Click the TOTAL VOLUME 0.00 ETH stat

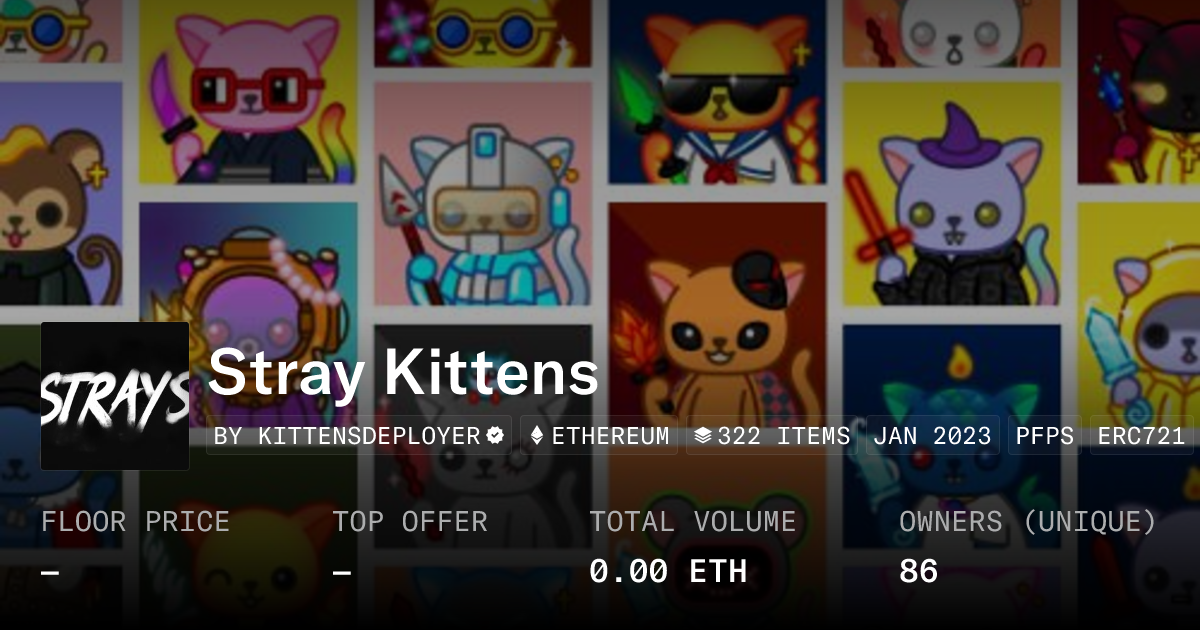[x=693, y=546]
